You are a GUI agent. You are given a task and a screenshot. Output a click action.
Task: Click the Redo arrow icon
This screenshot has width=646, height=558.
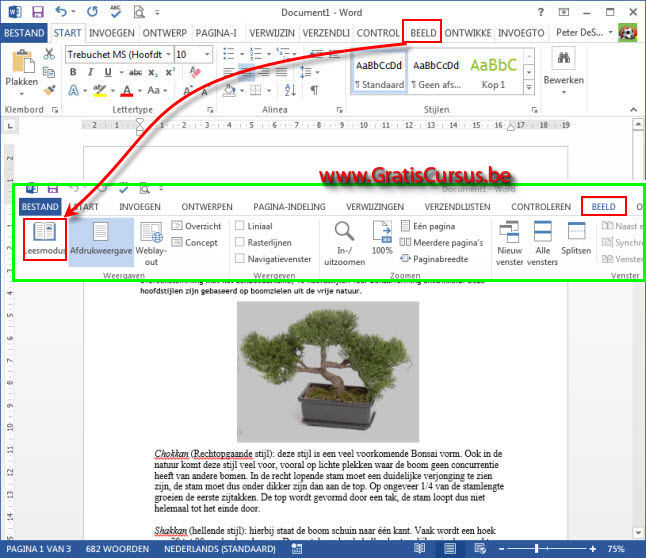tap(92, 12)
